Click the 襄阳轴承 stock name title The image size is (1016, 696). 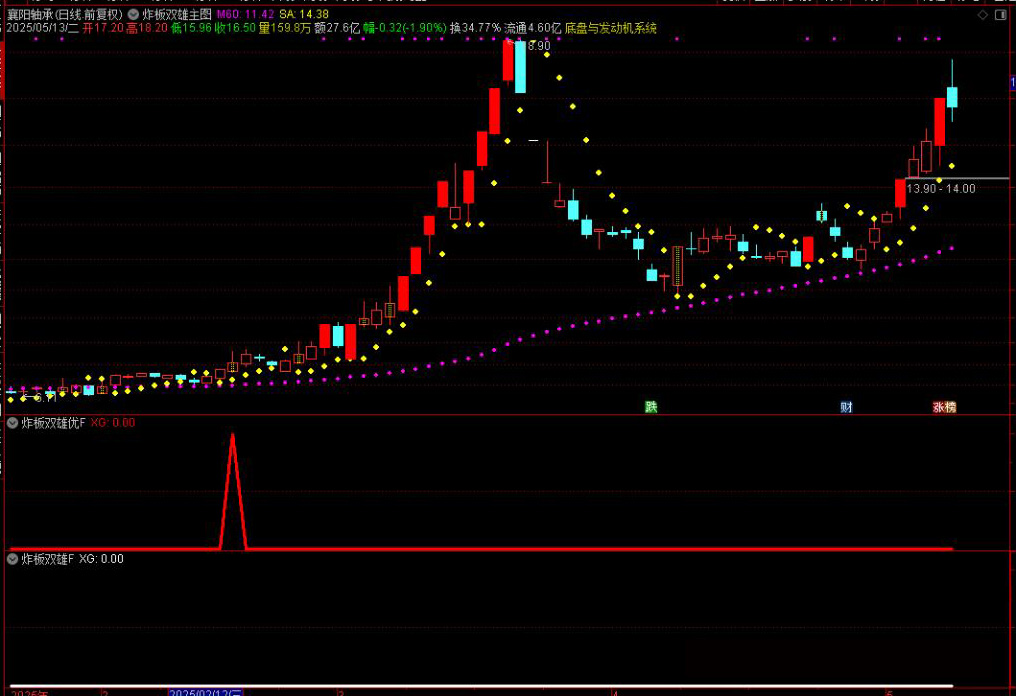pos(30,15)
